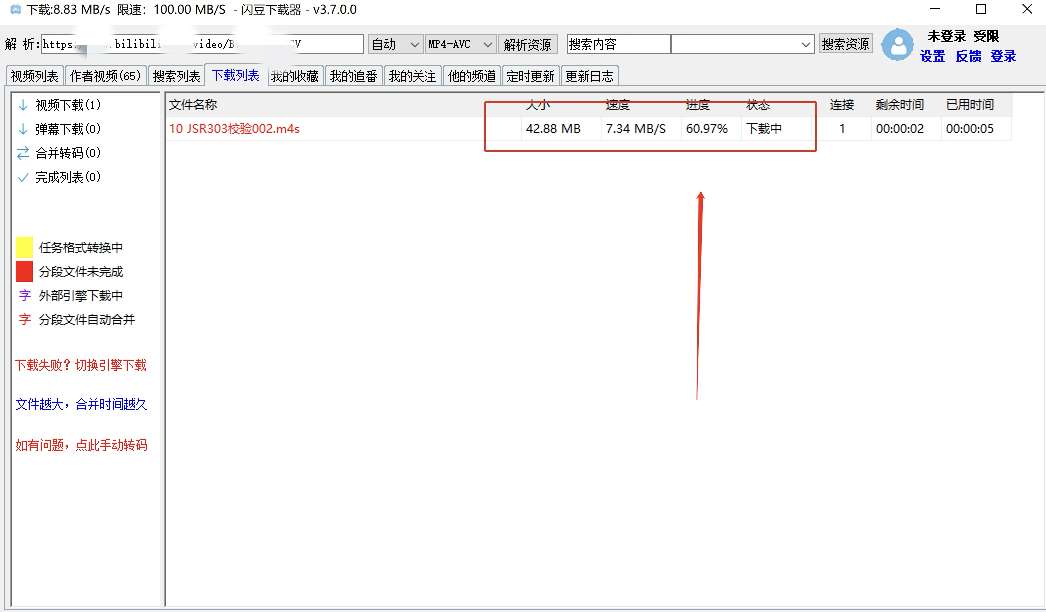Open the MP4-AVC format dropdown
1046x612 pixels.
pyautogui.click(x=461, y=44)
